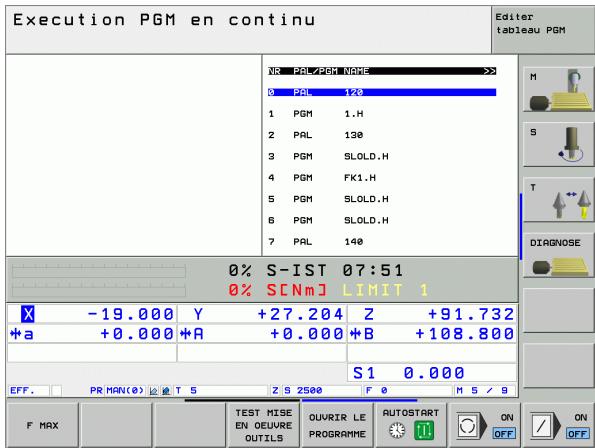
Task: Open the S spindle softkey
Action: point(558,144)
